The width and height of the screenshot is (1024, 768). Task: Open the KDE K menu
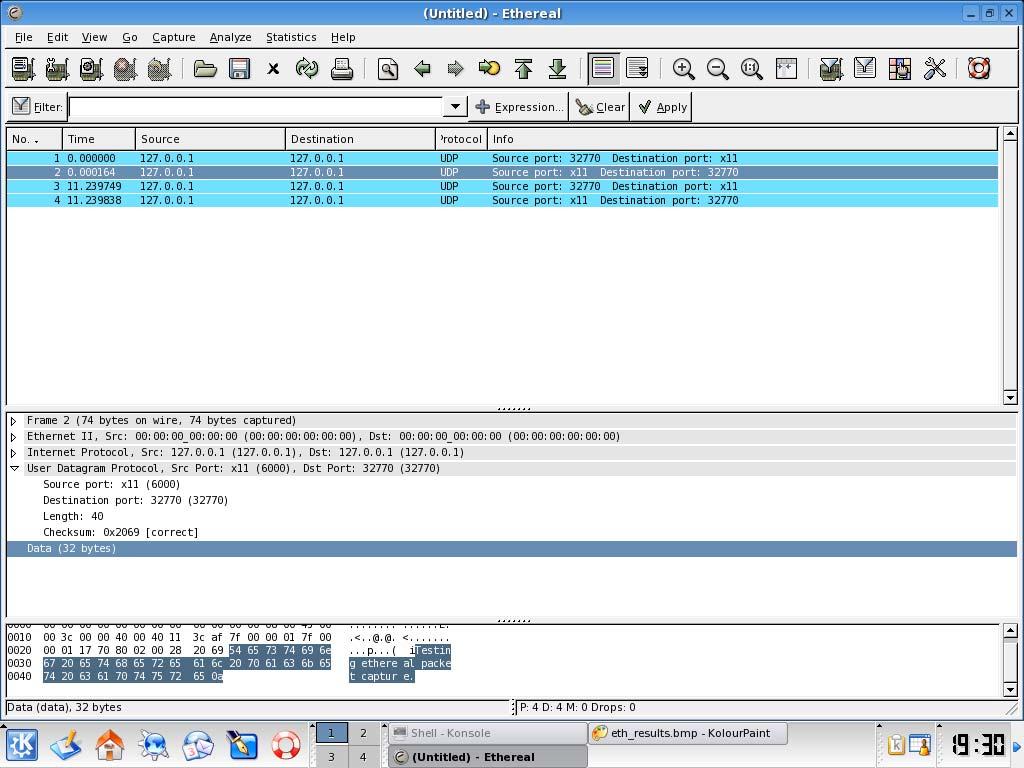tap(22, 744)
